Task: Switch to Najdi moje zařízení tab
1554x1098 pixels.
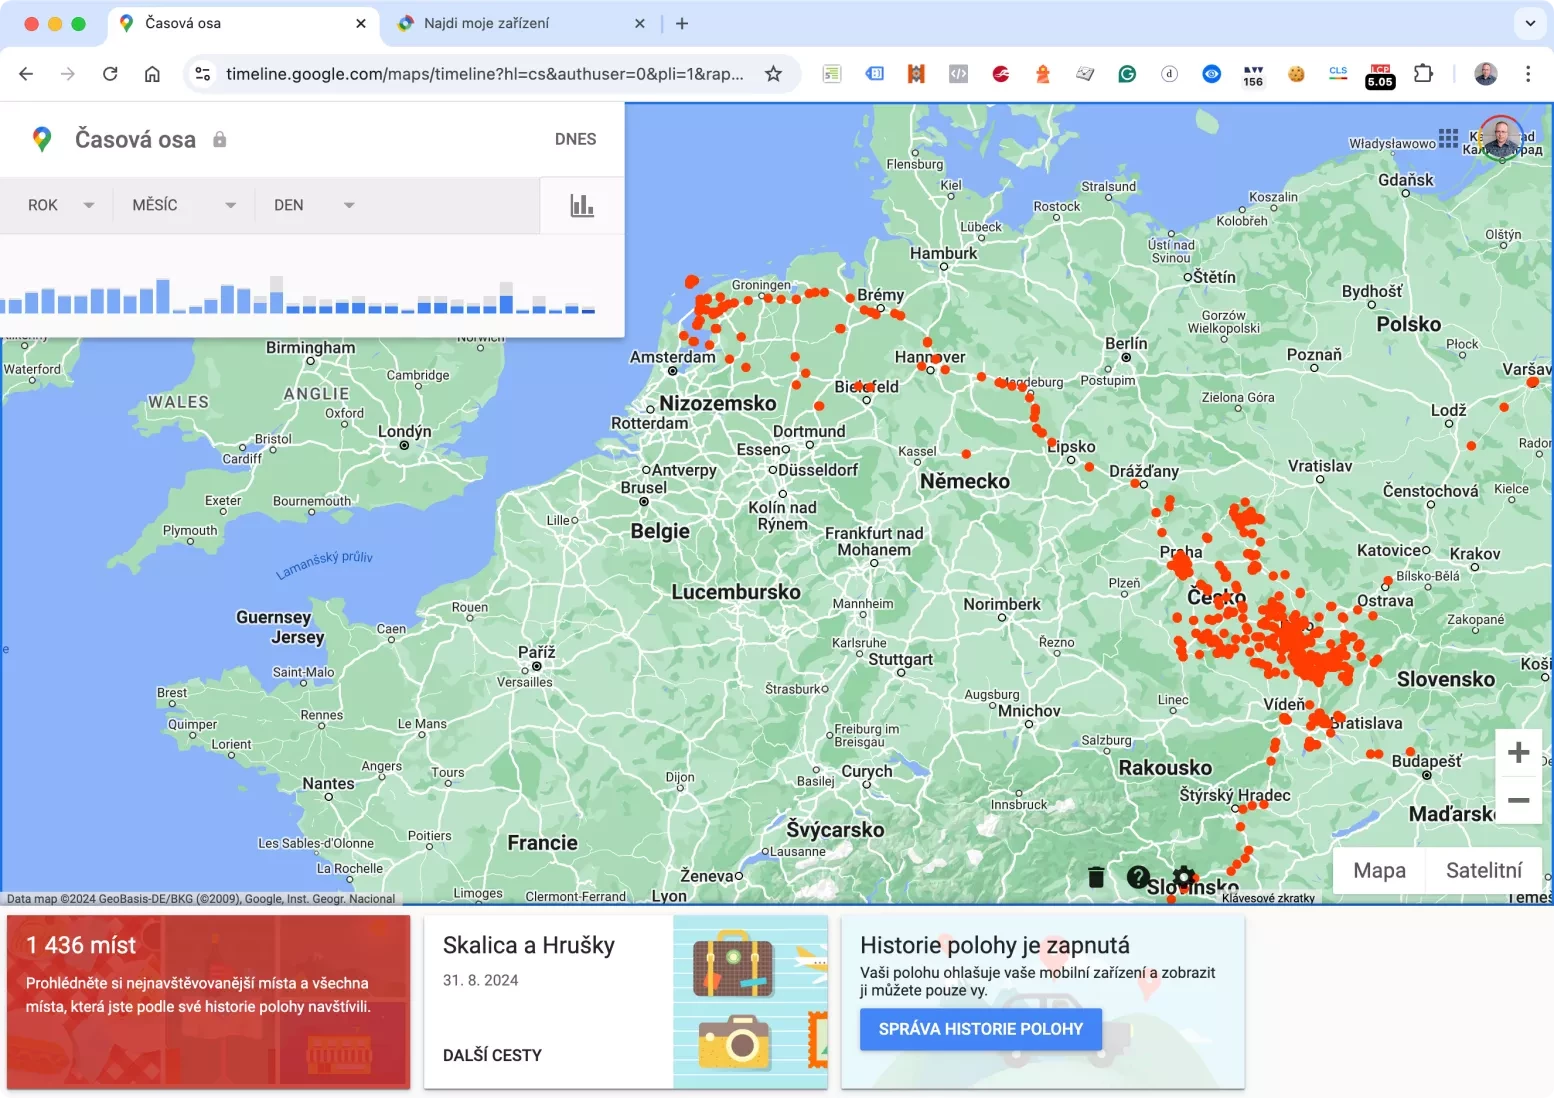Action: (520, 23)
